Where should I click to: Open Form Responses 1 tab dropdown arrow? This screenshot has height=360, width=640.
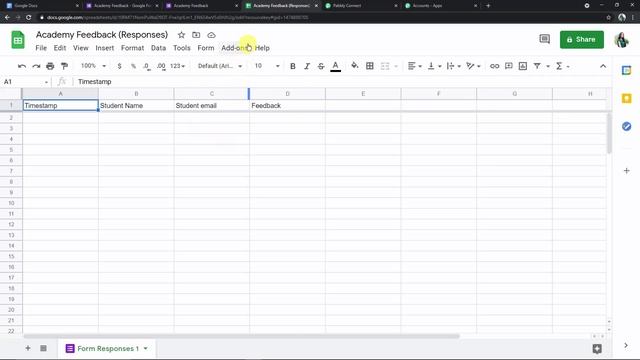pyautogui.click(x=146, y=349)
